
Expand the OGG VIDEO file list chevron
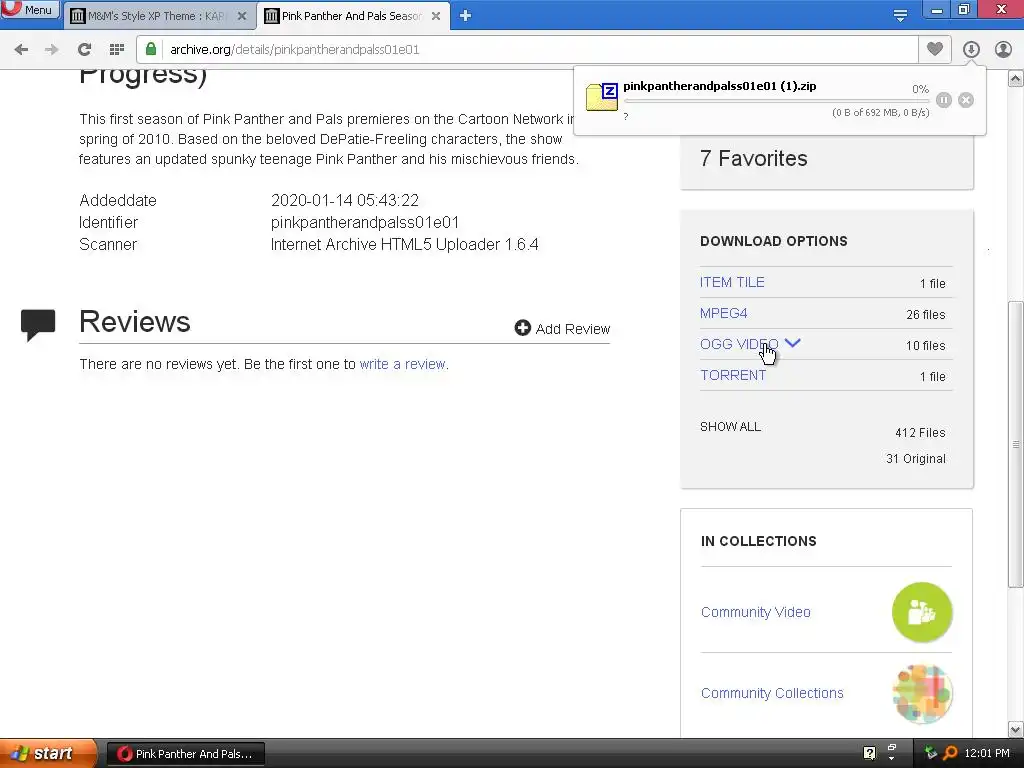(793, 343)
